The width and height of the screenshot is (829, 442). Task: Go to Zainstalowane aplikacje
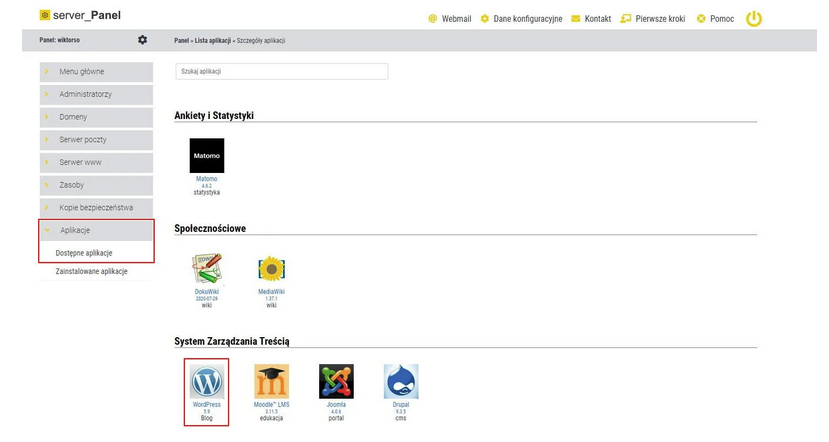[91, 272]
